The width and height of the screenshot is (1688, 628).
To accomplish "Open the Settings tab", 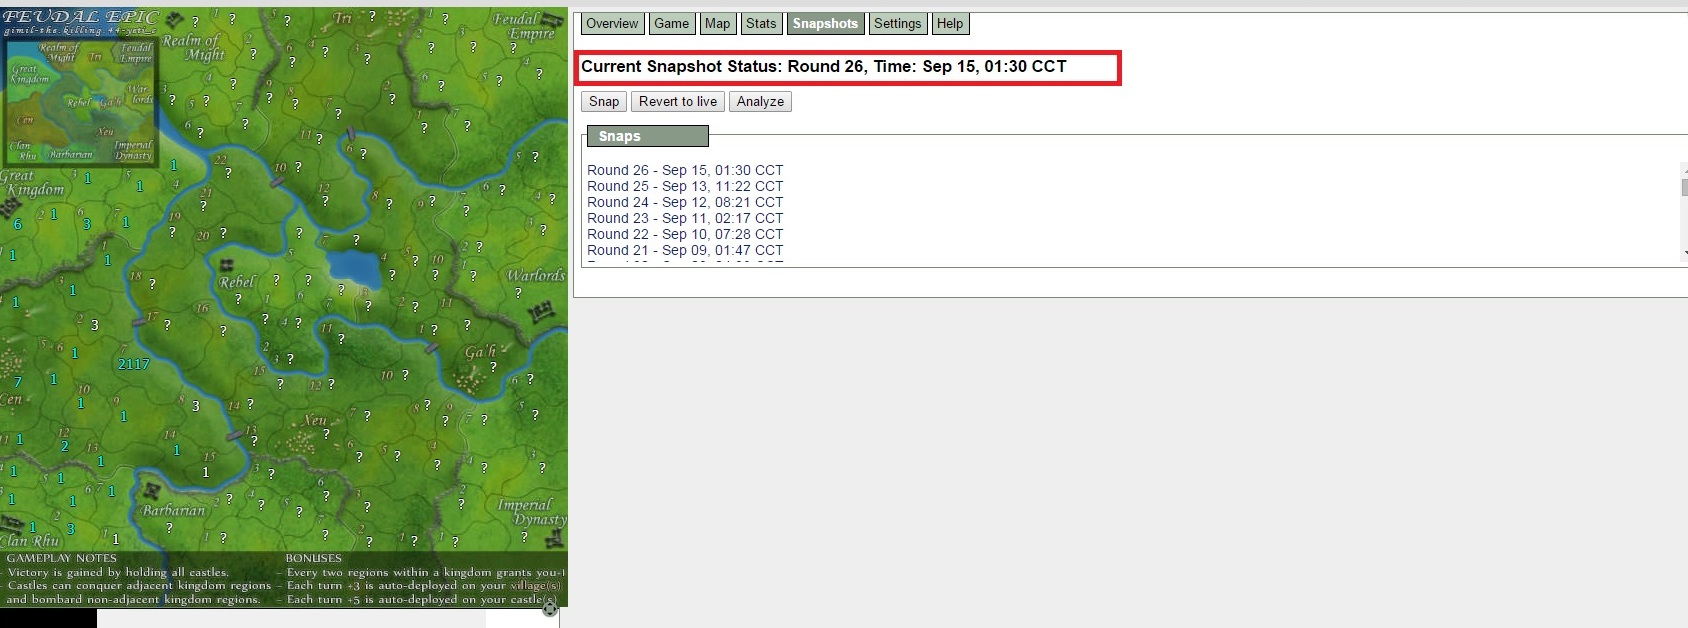I will pyautogui.click(x=897, y=24).
